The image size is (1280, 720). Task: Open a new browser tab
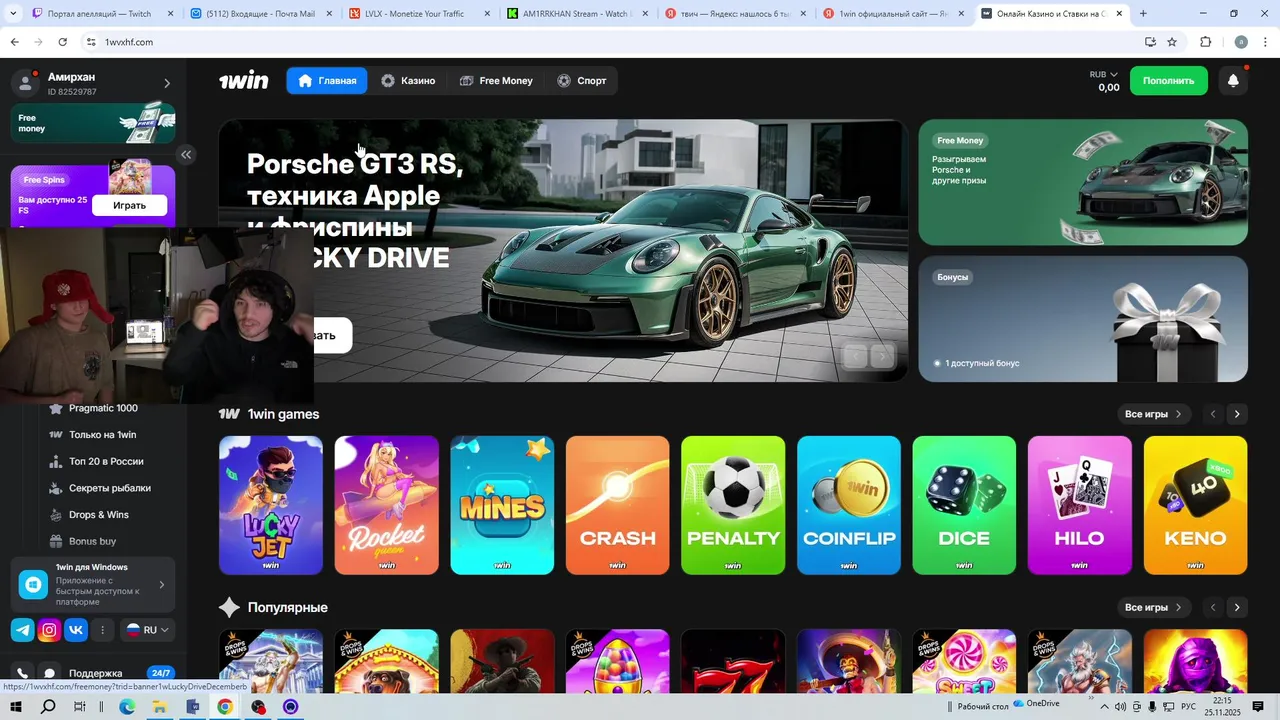[1143, 14]
